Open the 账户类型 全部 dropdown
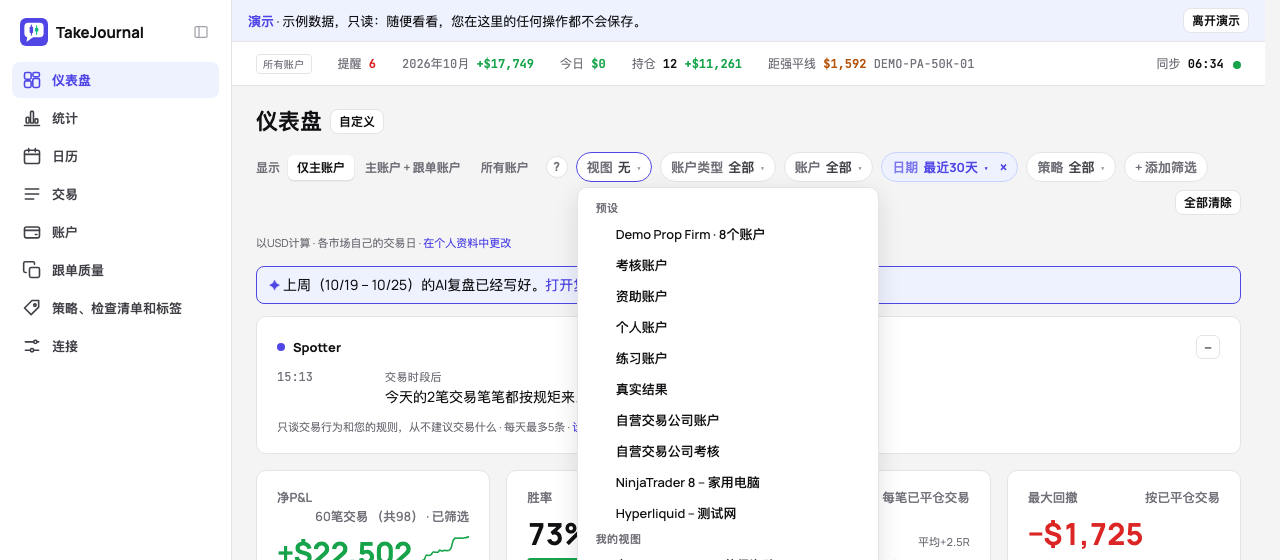The image size is (1280, 560). pyautogui.click(x=718, y=168)
